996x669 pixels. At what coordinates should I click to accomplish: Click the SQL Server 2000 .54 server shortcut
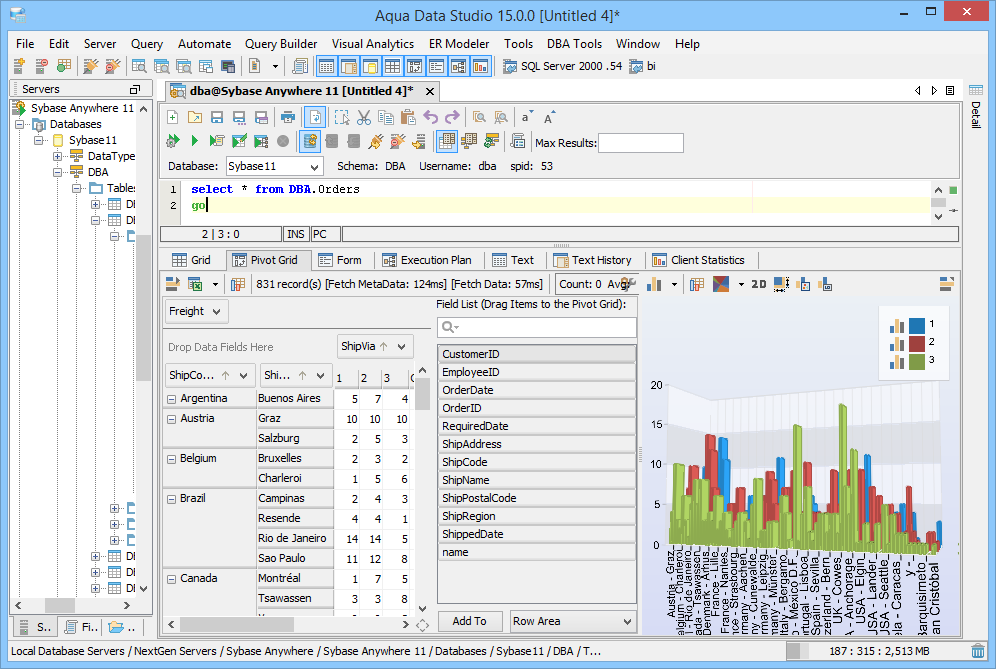tap(563, 66)
